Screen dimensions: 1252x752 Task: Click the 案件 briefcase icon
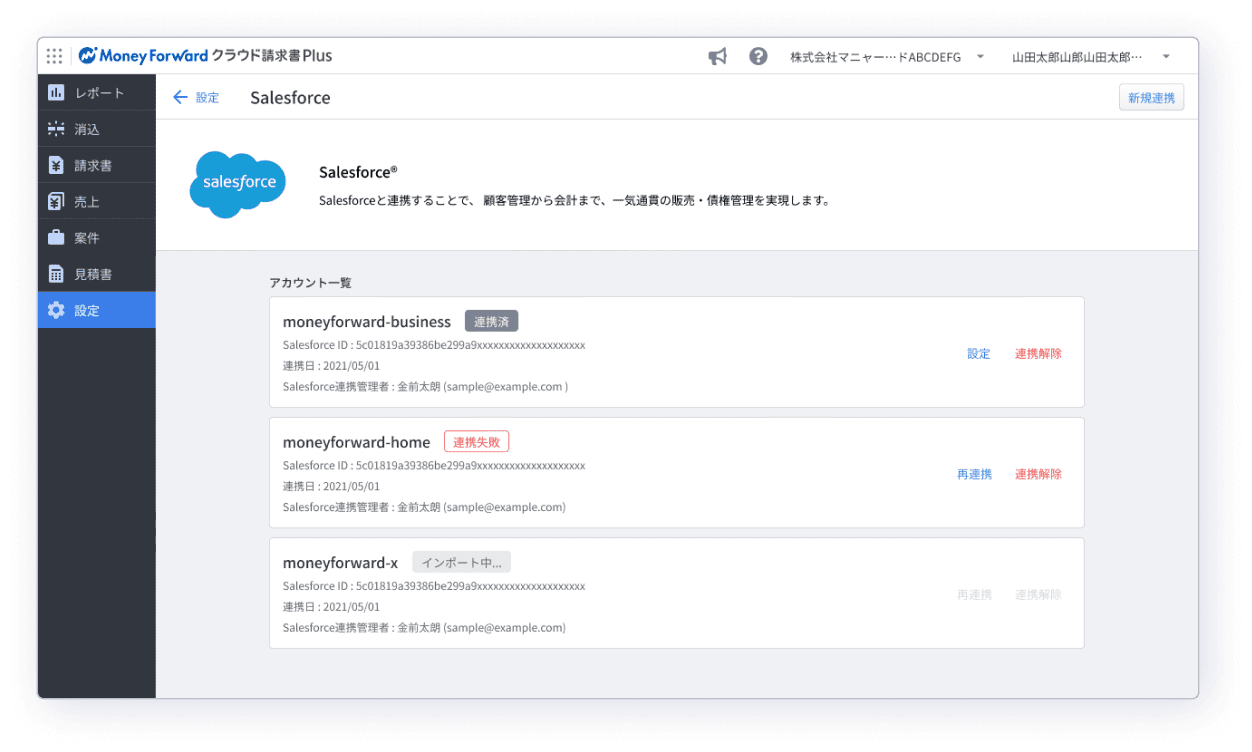(x=56, y=238)
